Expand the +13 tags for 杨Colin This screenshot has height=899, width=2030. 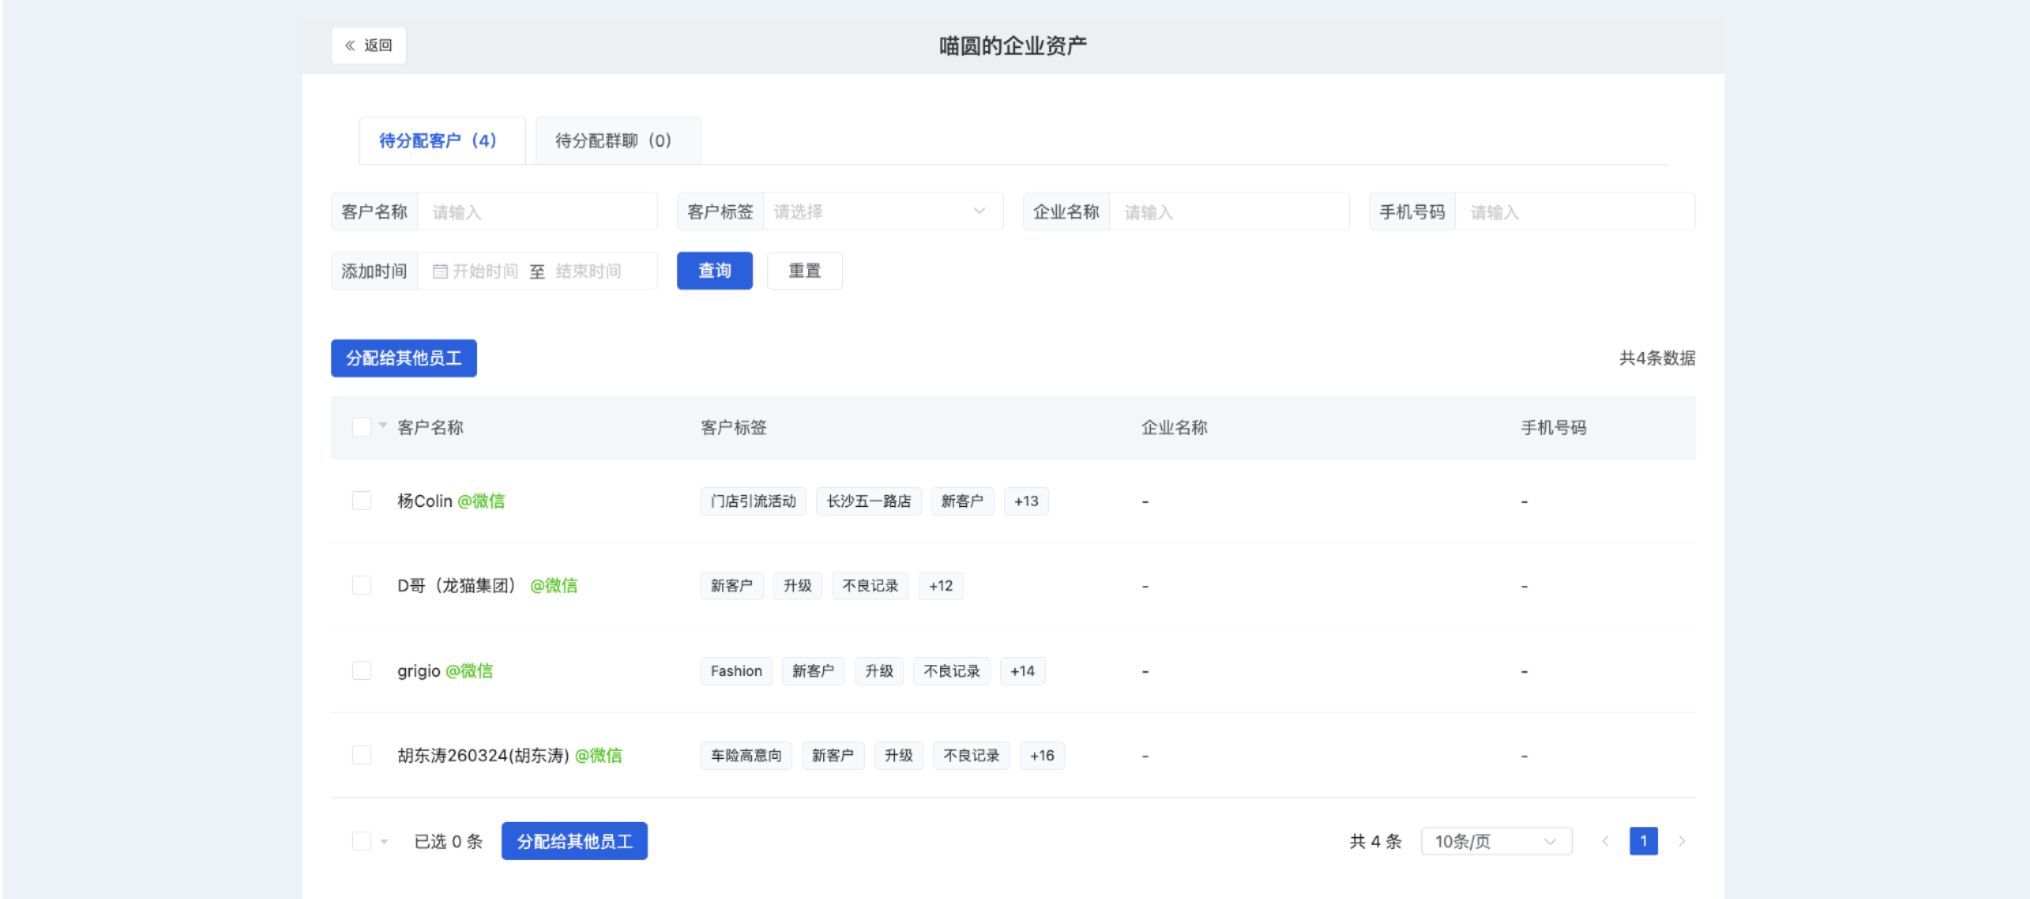coord(1026,501)
